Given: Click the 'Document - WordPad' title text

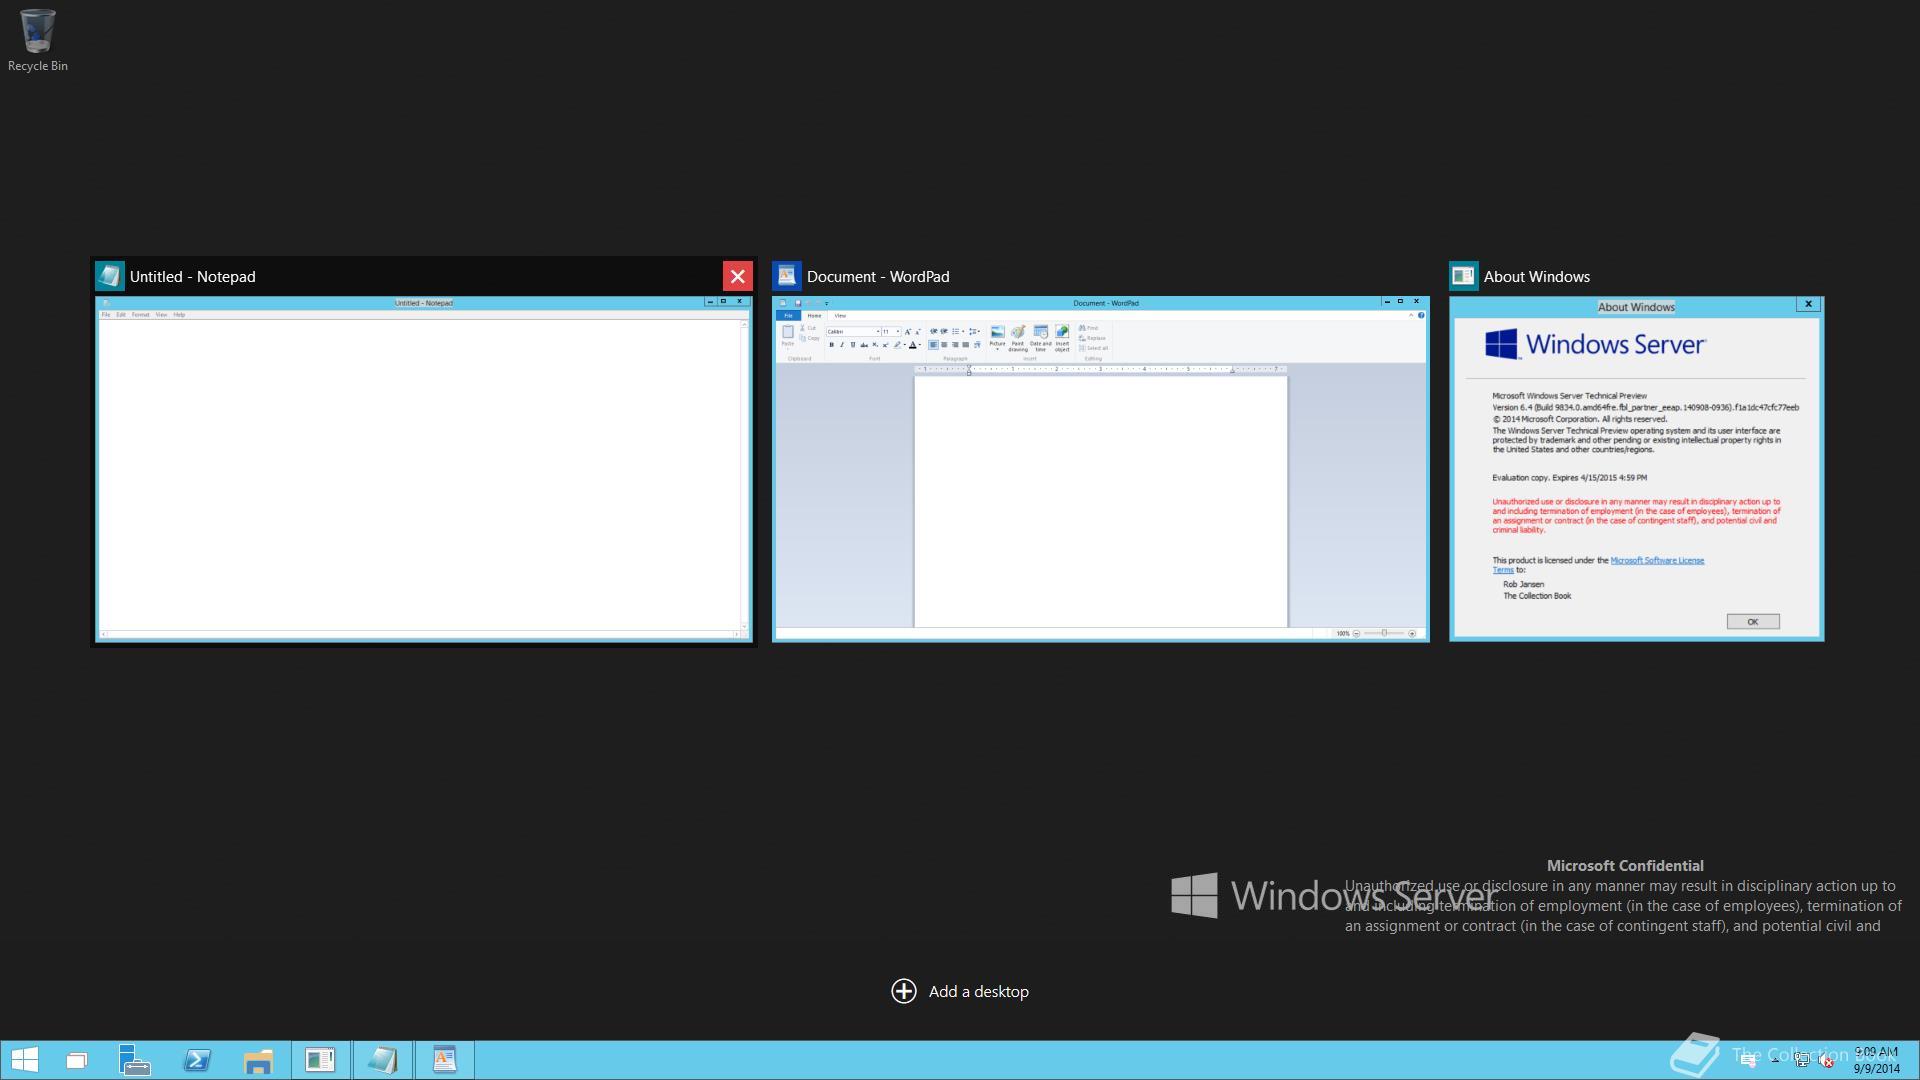Looking at the screenshot, I should tap(878, 277).
